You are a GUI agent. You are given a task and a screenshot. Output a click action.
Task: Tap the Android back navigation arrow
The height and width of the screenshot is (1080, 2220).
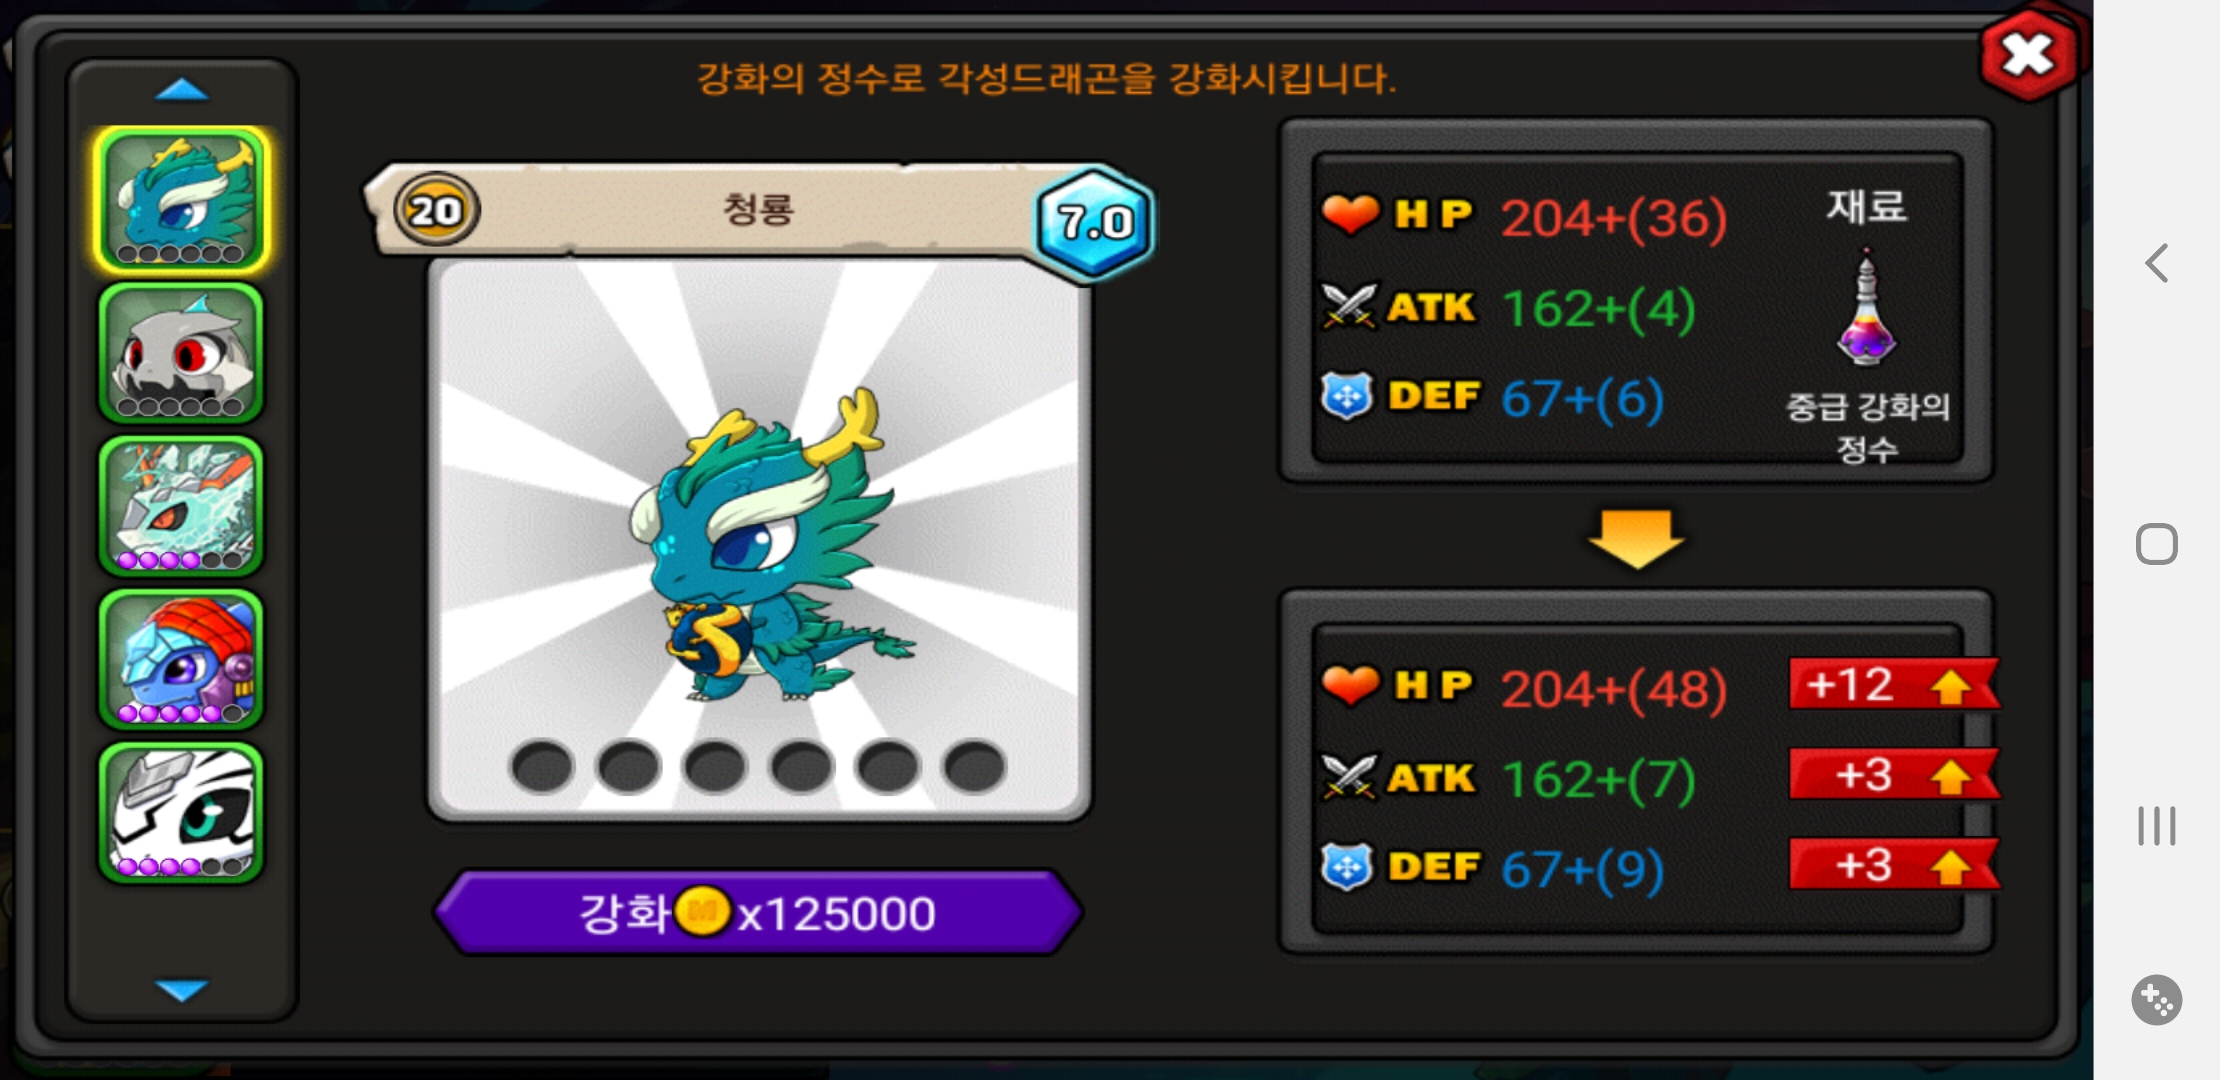[x=2157, y=264]
